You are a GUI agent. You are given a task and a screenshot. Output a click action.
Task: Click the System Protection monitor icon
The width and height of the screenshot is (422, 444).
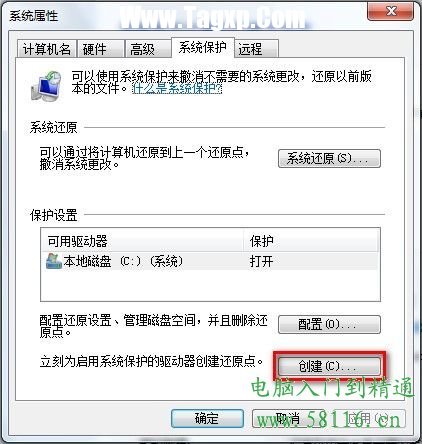coord(46,85)
